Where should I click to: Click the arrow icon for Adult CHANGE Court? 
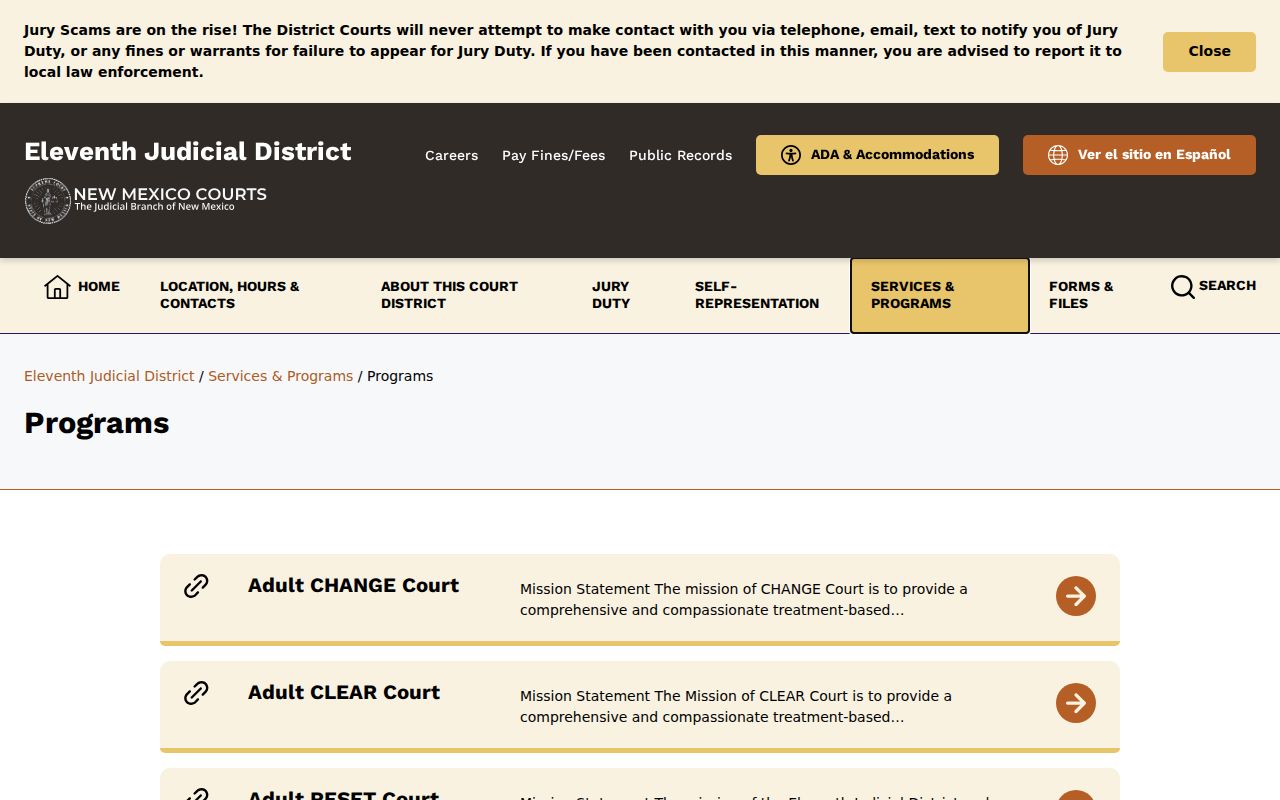tap(1076, 596)
